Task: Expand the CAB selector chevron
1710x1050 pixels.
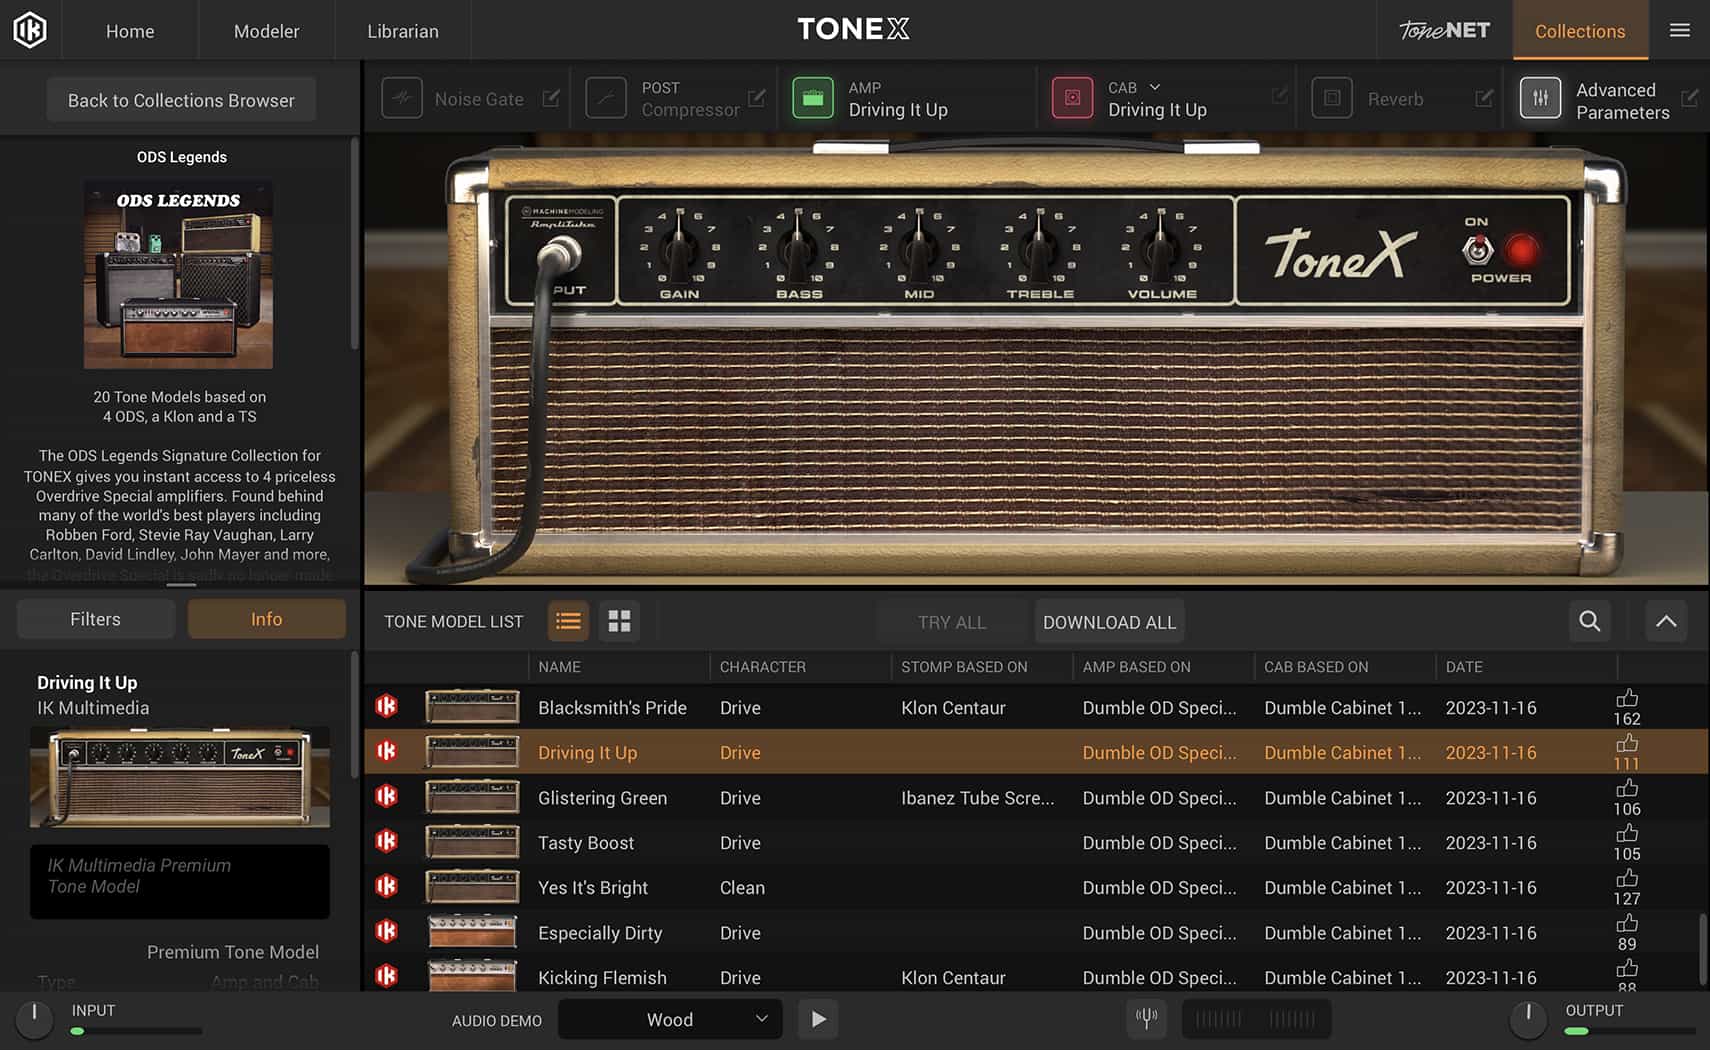Action: click(1154, 87)
